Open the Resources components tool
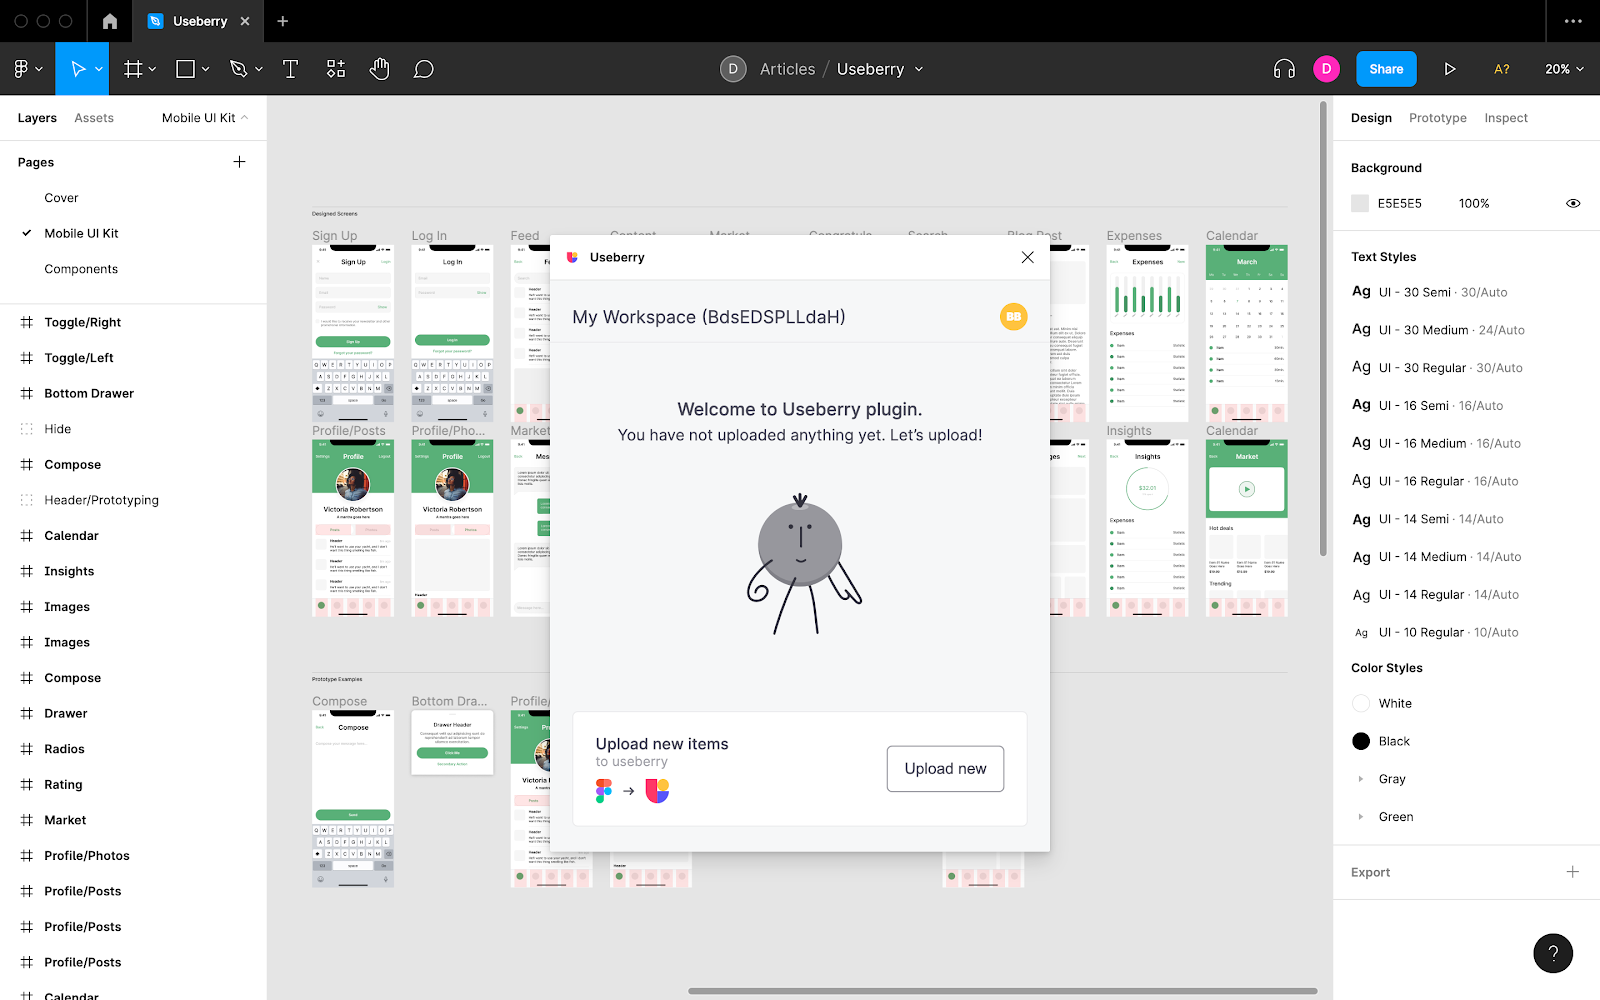Viewport: 1600px width, 1000px height. (336, 69)
